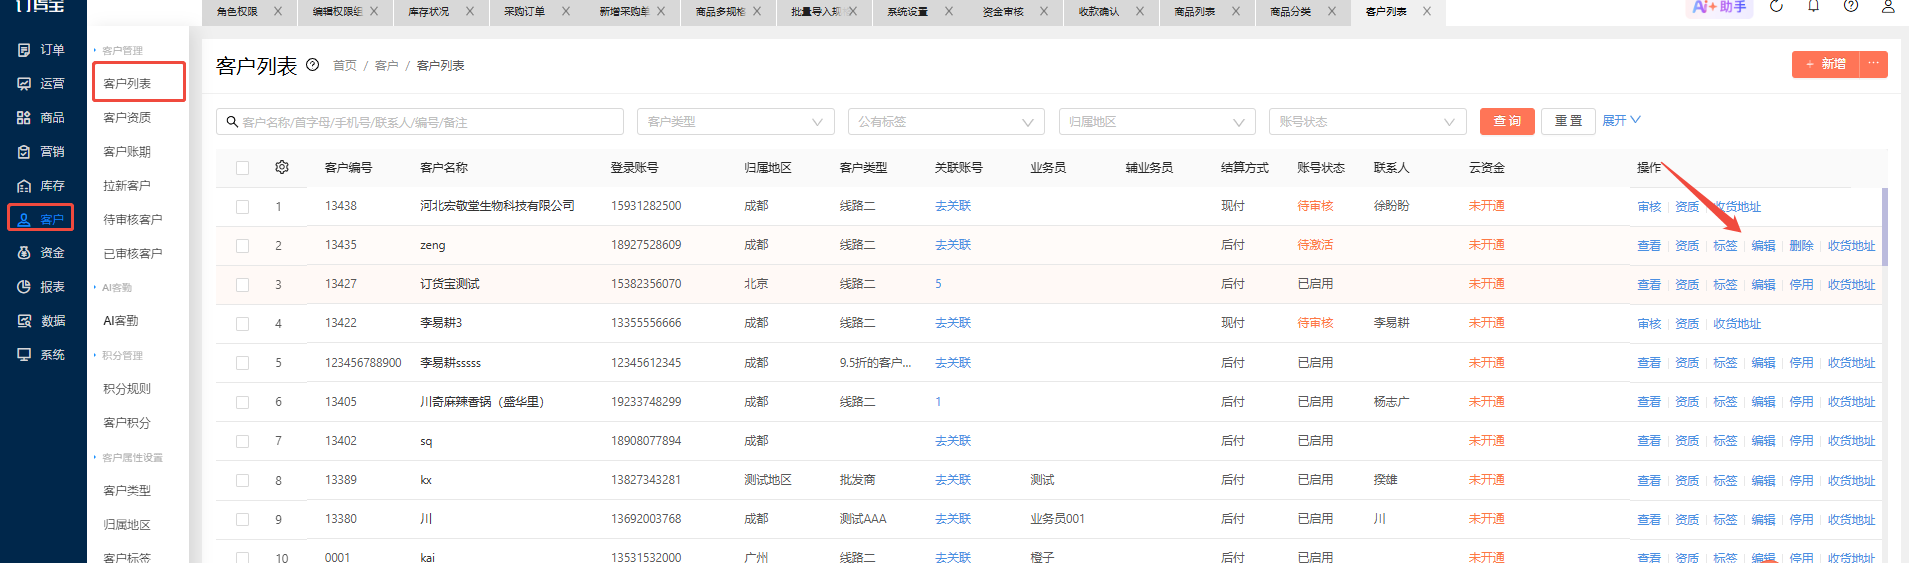Click 收货地址 for 李易耕3
1909x563 pixels.
(x=1737, y=324)
